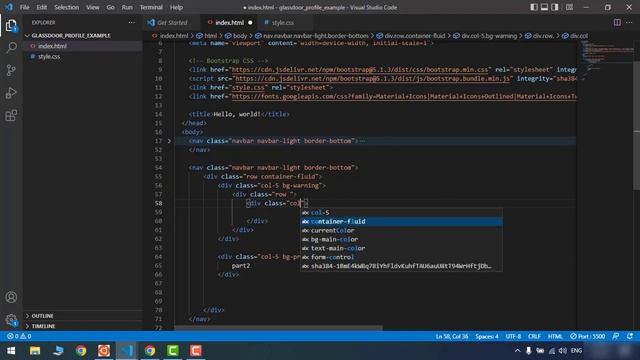The height and width of the screenshot is (360, 640).
Task: Click the Explorer more actions ellipsis
Action: pos(131,22)
